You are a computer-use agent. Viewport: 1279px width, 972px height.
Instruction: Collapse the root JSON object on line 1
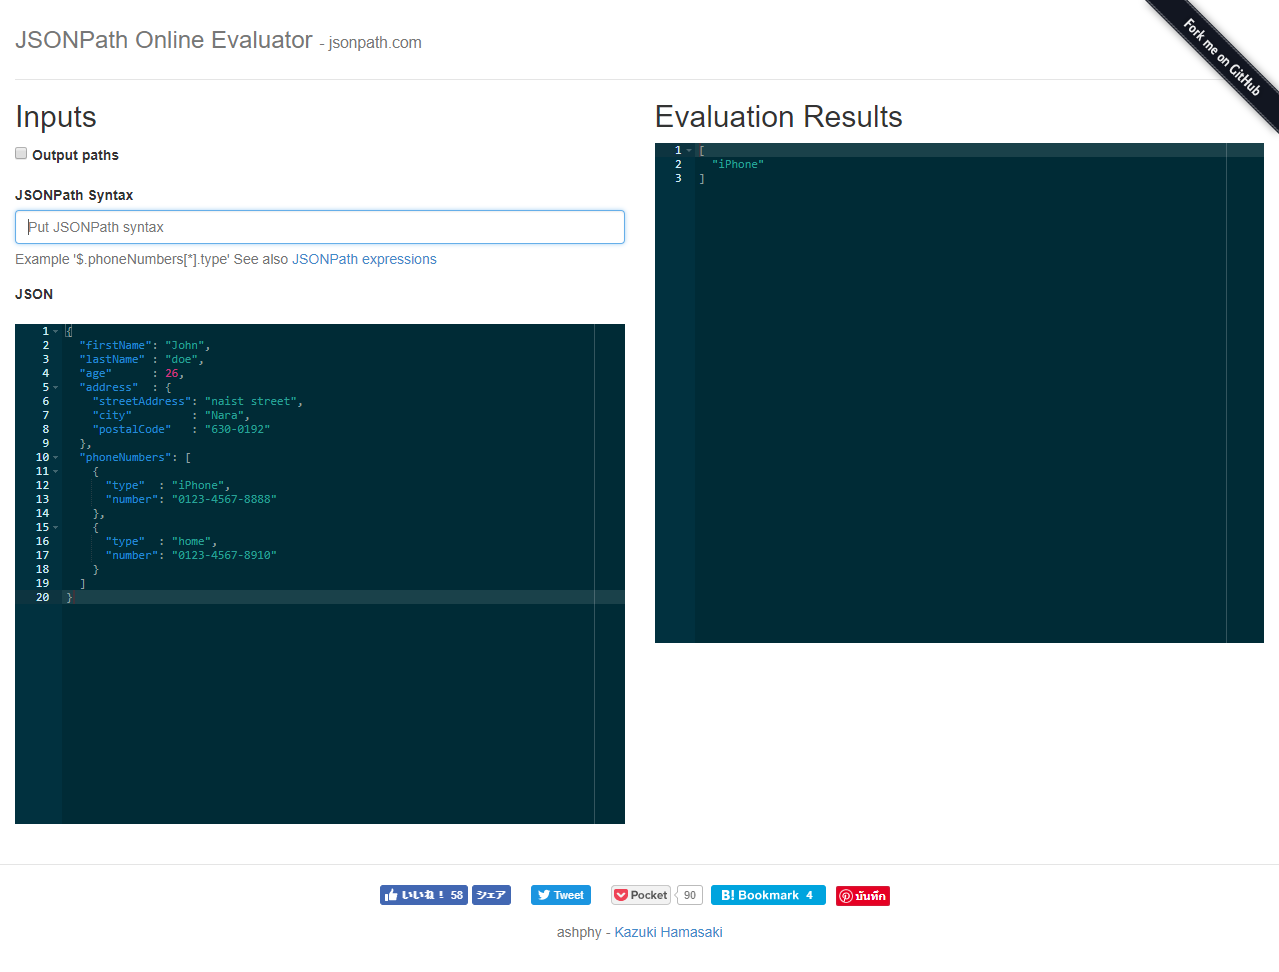tap(55, 331)
